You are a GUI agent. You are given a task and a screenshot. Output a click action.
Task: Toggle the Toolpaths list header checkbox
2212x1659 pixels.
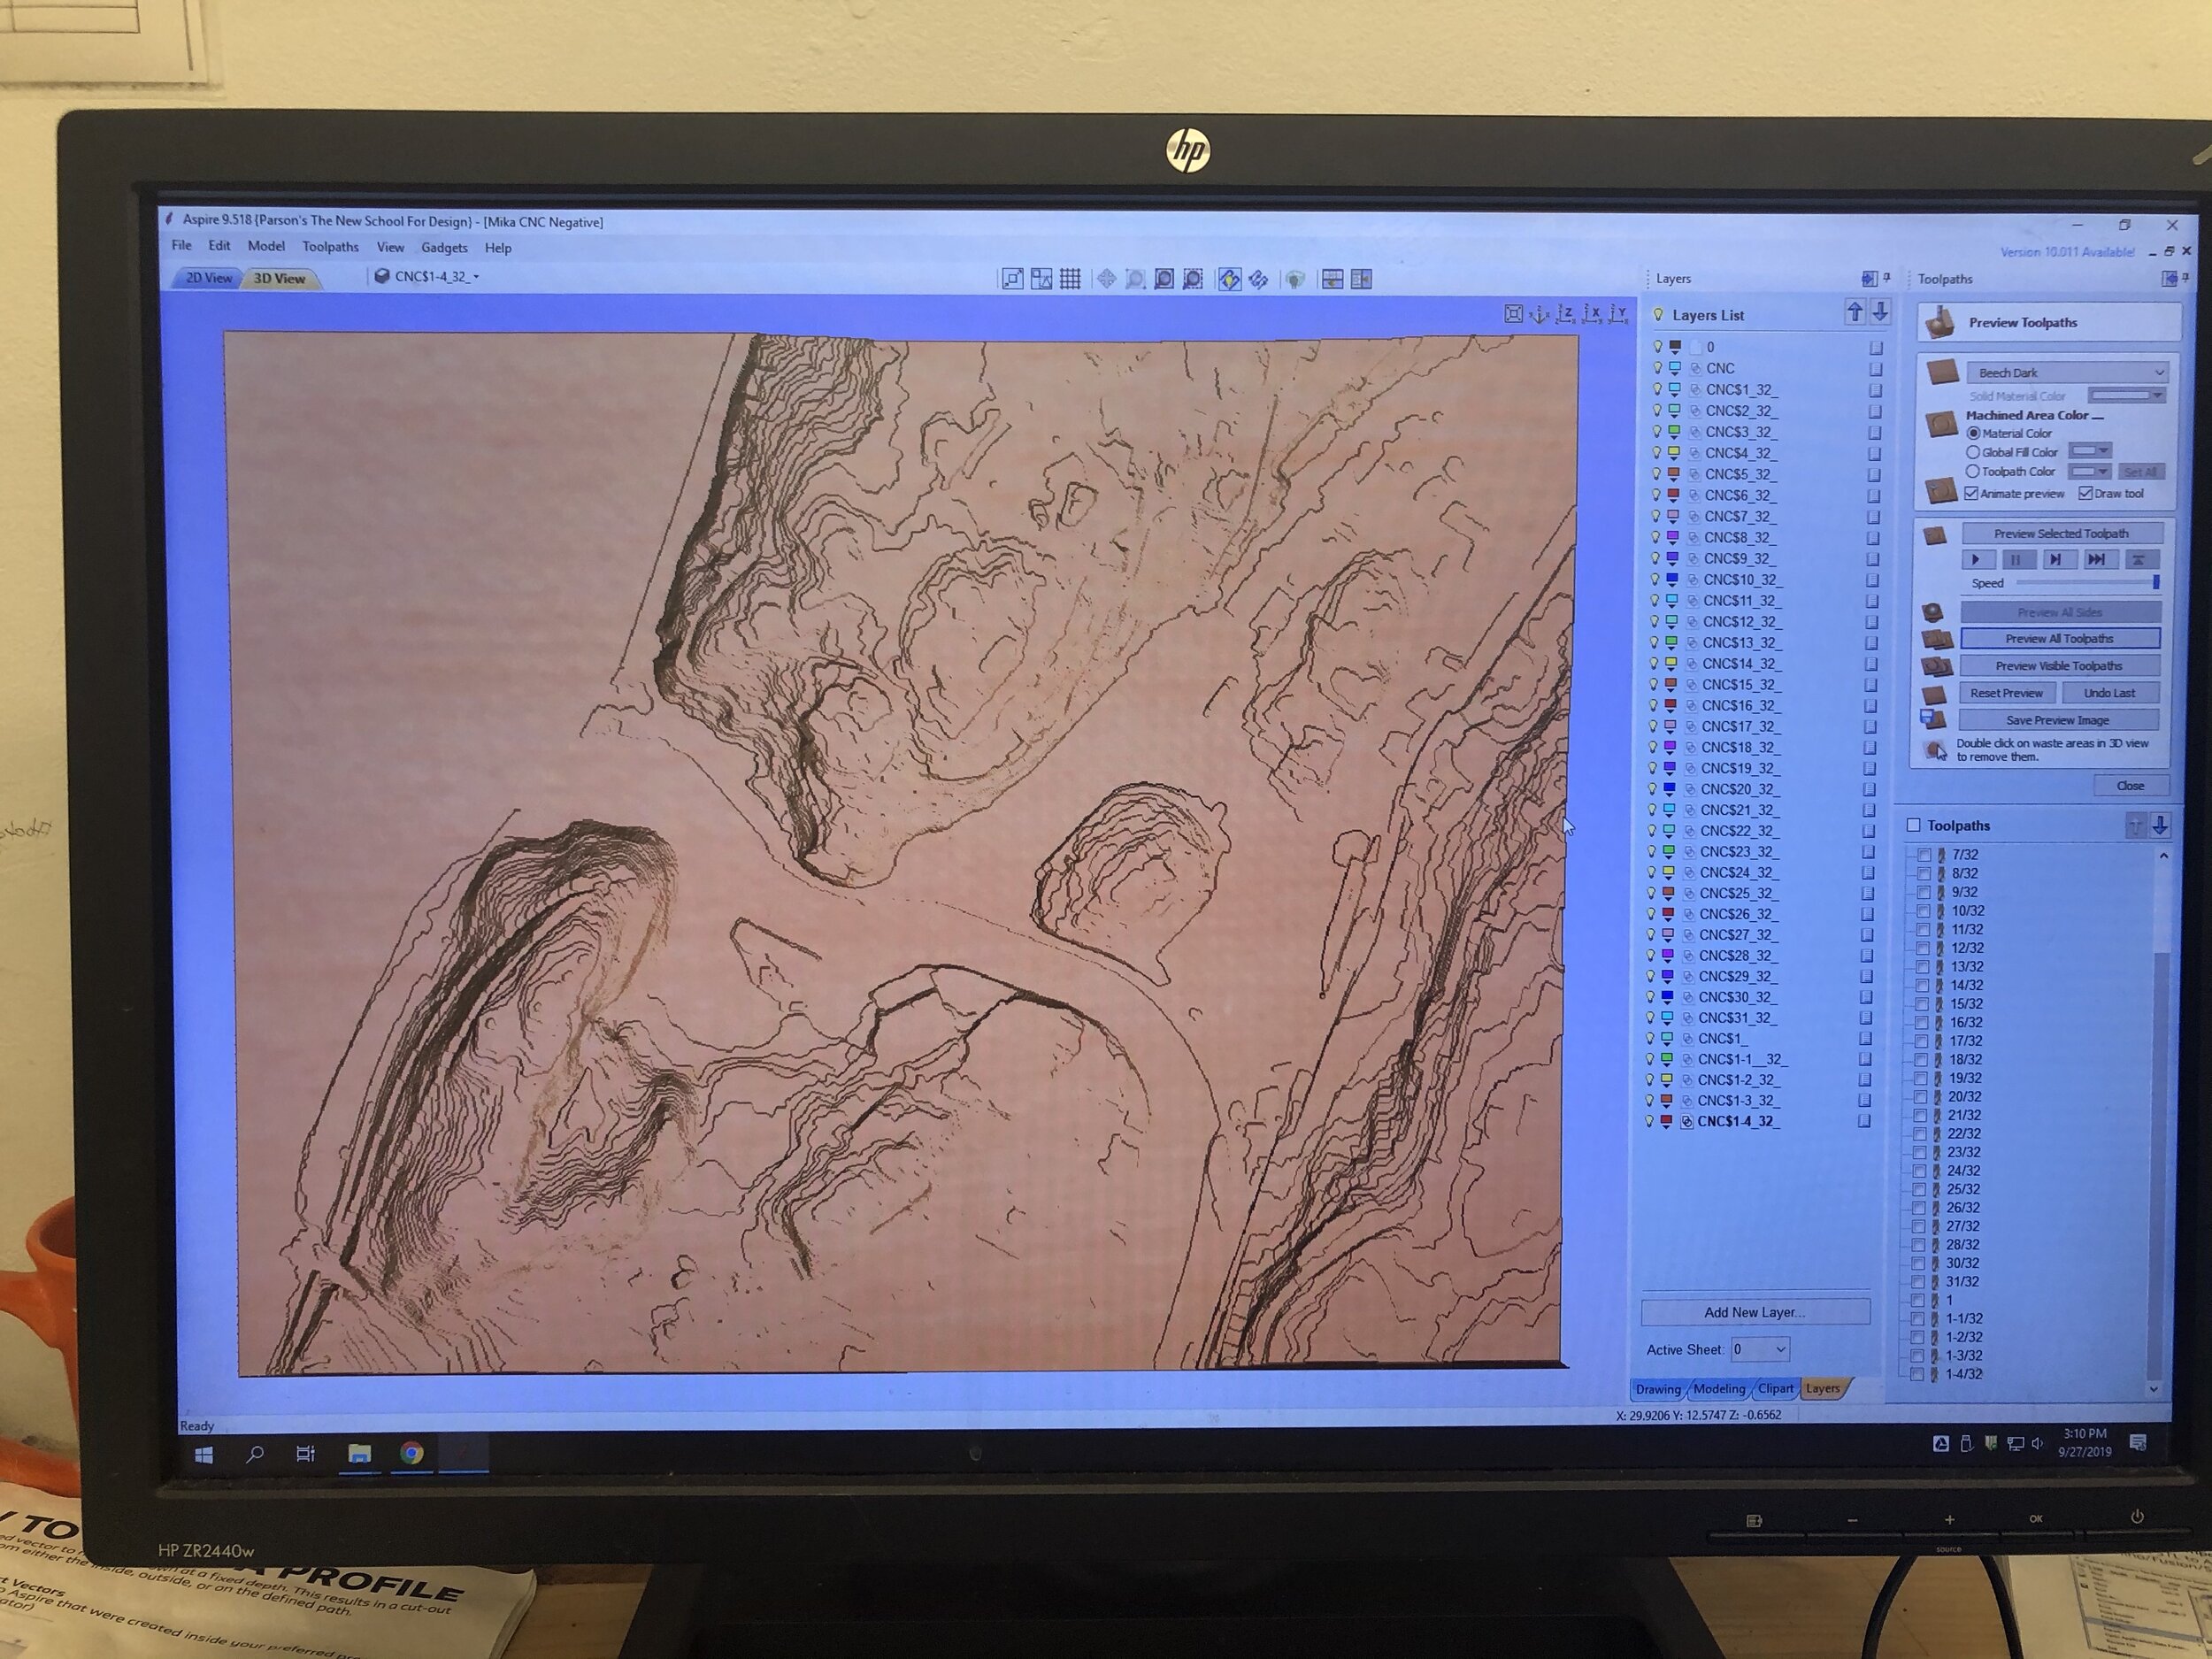point(1913,825)
